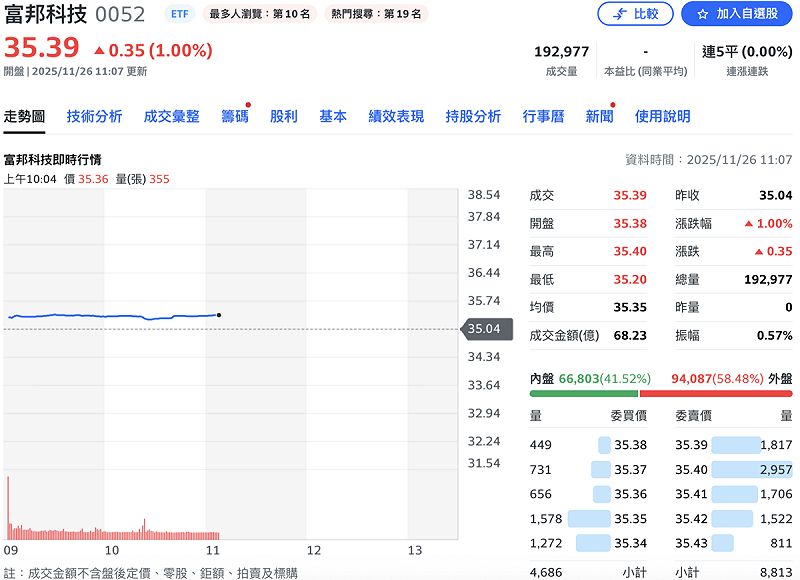Click the black dot ending the price line
Image resolution: width=800 pixels, height=580 pixels.
tap(219, 315)
